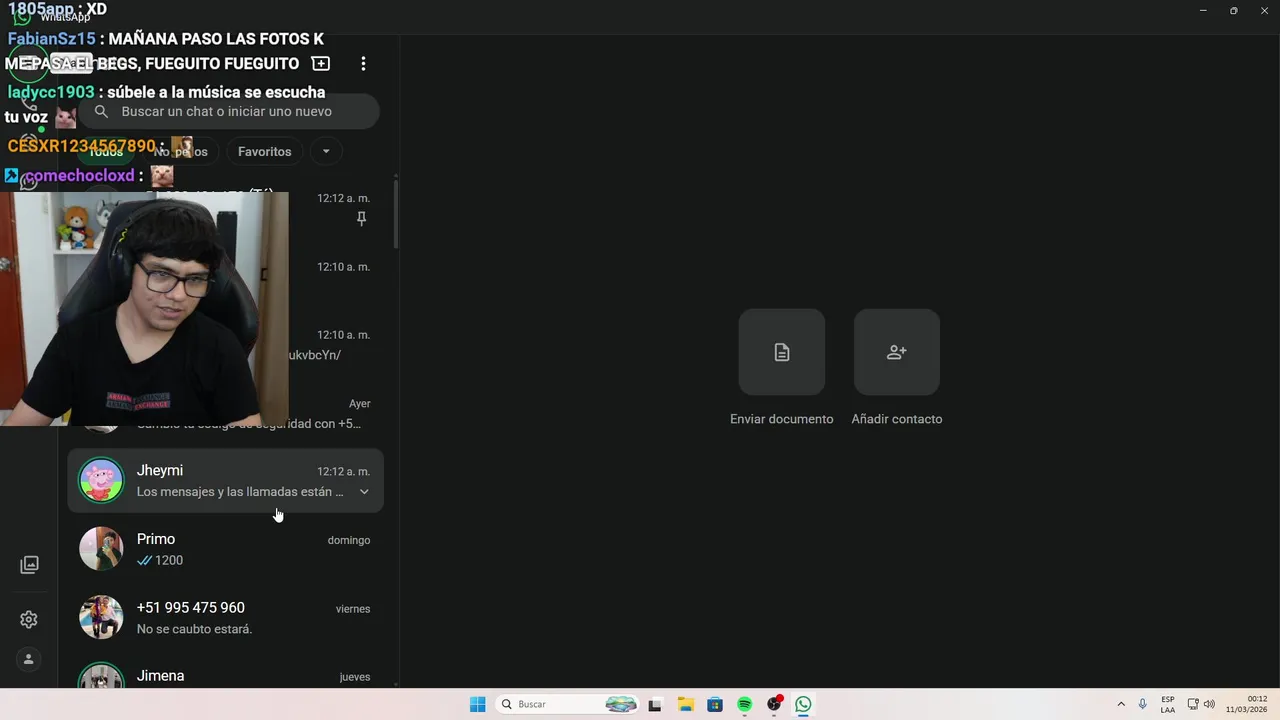Click the microphone icon in the system tray
Screen dimensions: 1280x720
point(1143,704)
